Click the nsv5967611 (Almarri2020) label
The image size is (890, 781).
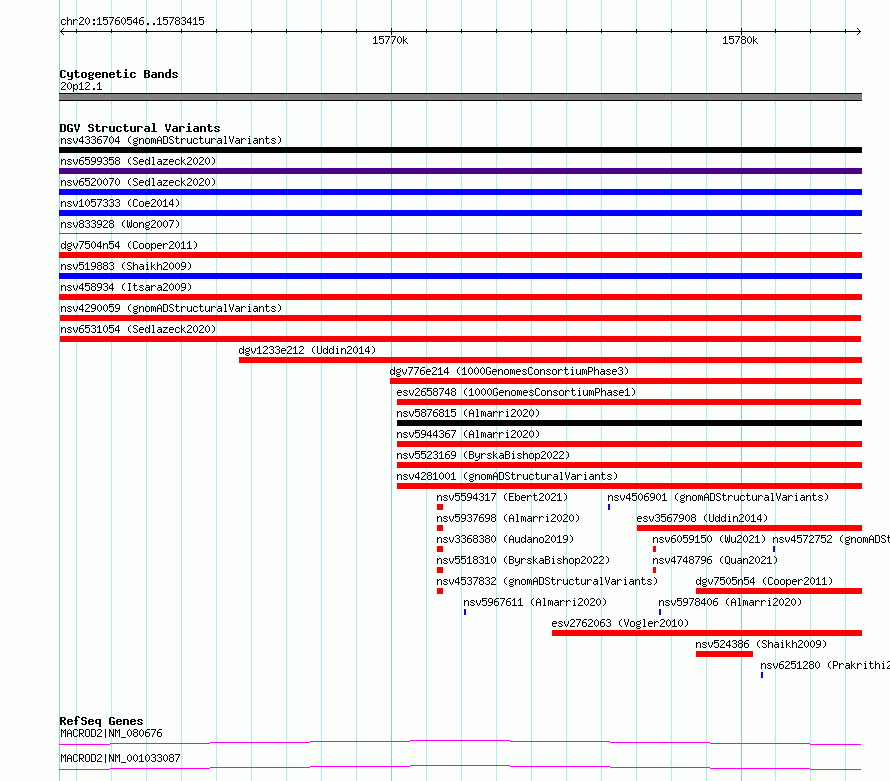[x=535, y=602]
